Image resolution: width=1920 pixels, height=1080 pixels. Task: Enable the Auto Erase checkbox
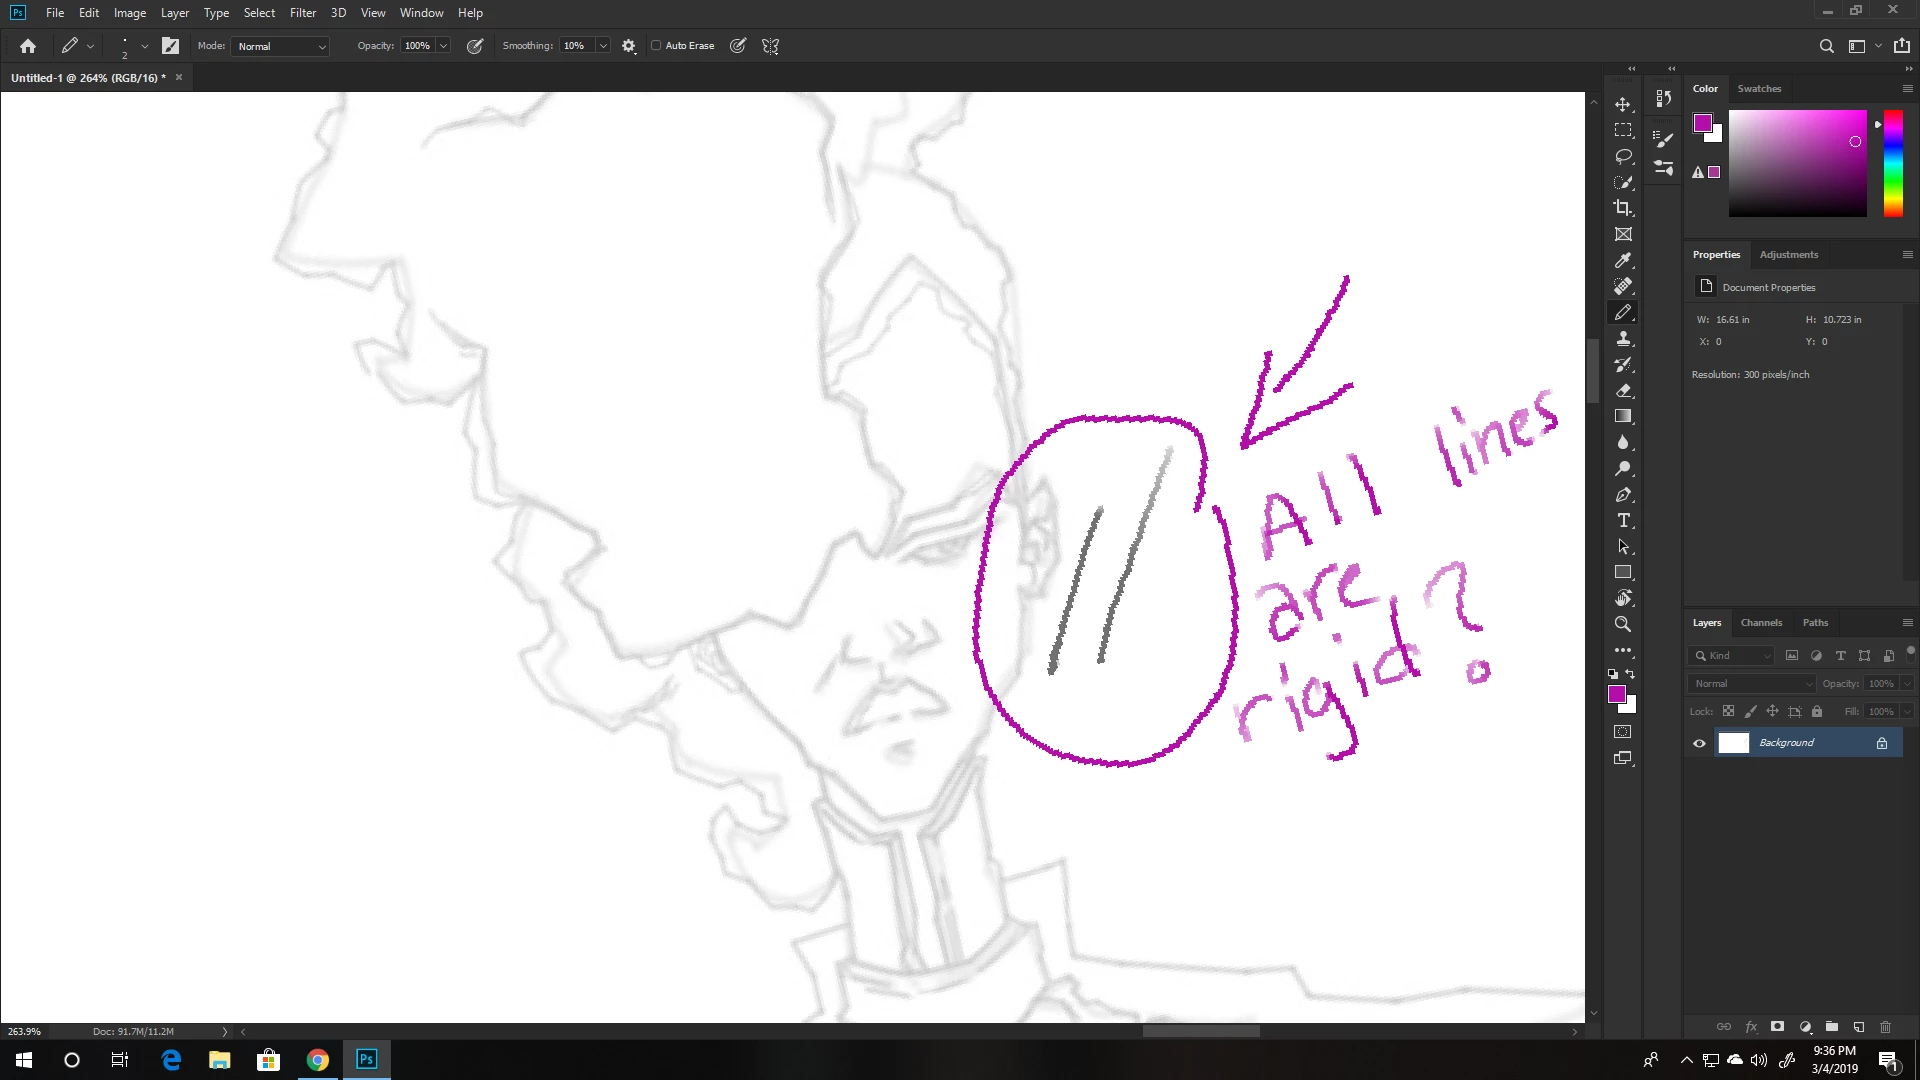[x=656, y=46]
